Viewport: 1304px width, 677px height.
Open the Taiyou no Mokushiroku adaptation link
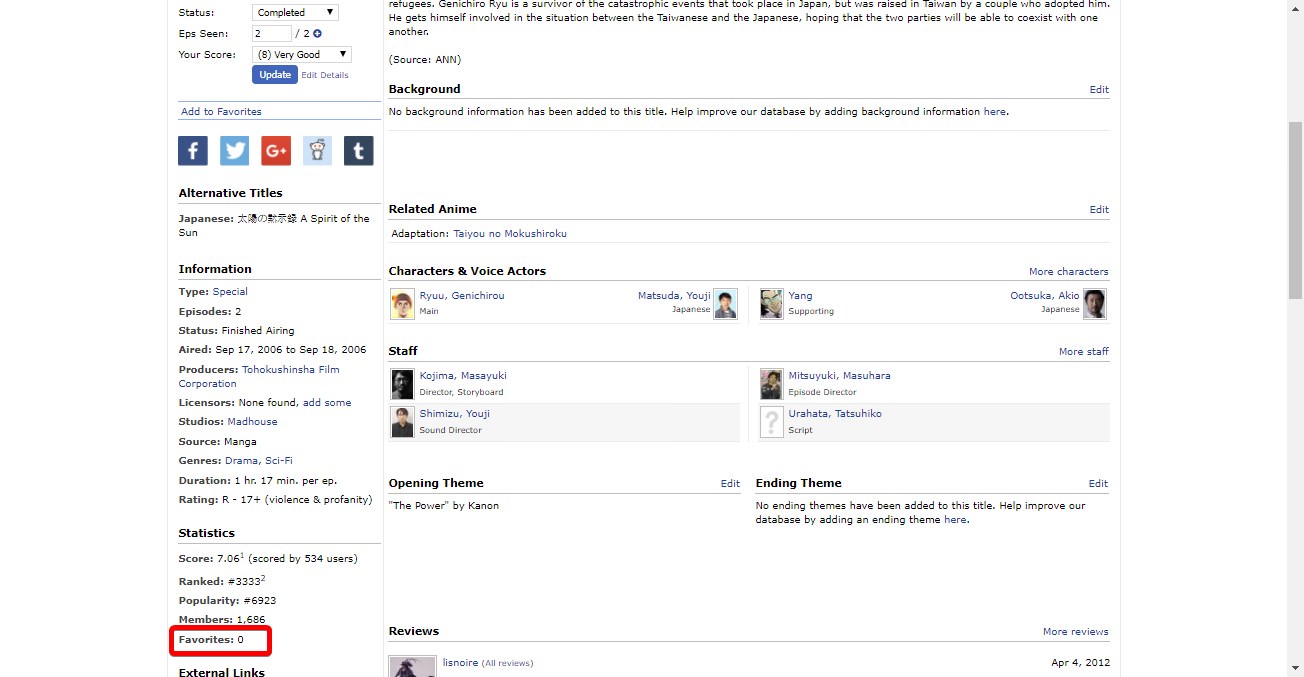[x=510, y=234]
